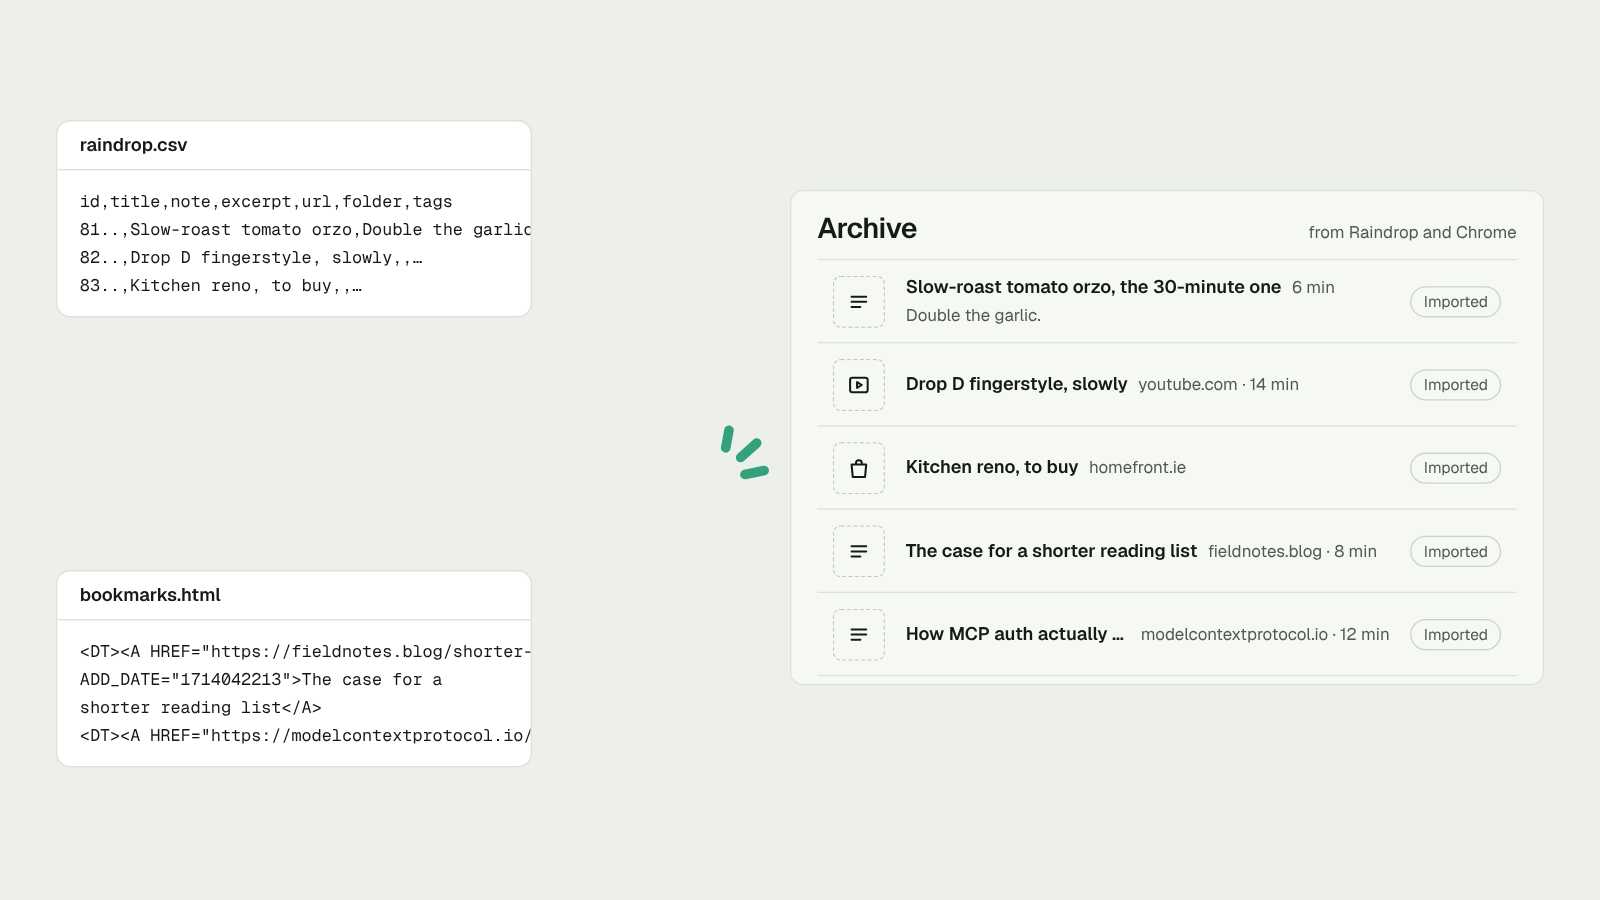
Task: Click the article icon for shorter reading list
Action: (859, 551)
